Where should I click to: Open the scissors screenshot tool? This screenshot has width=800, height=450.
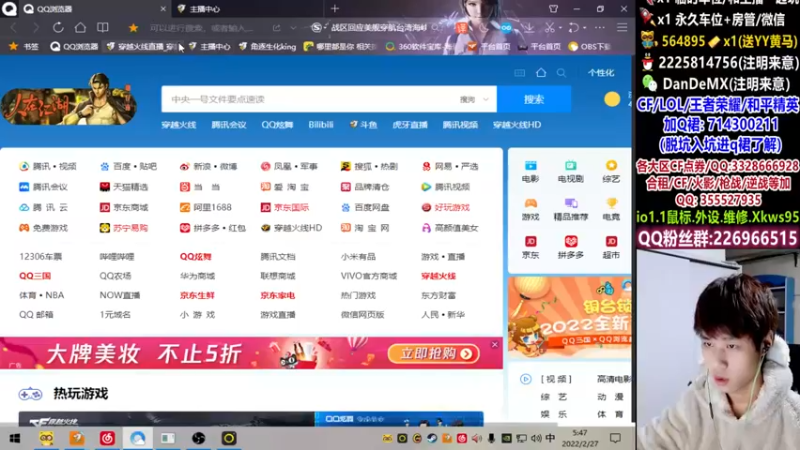[549, 28]
